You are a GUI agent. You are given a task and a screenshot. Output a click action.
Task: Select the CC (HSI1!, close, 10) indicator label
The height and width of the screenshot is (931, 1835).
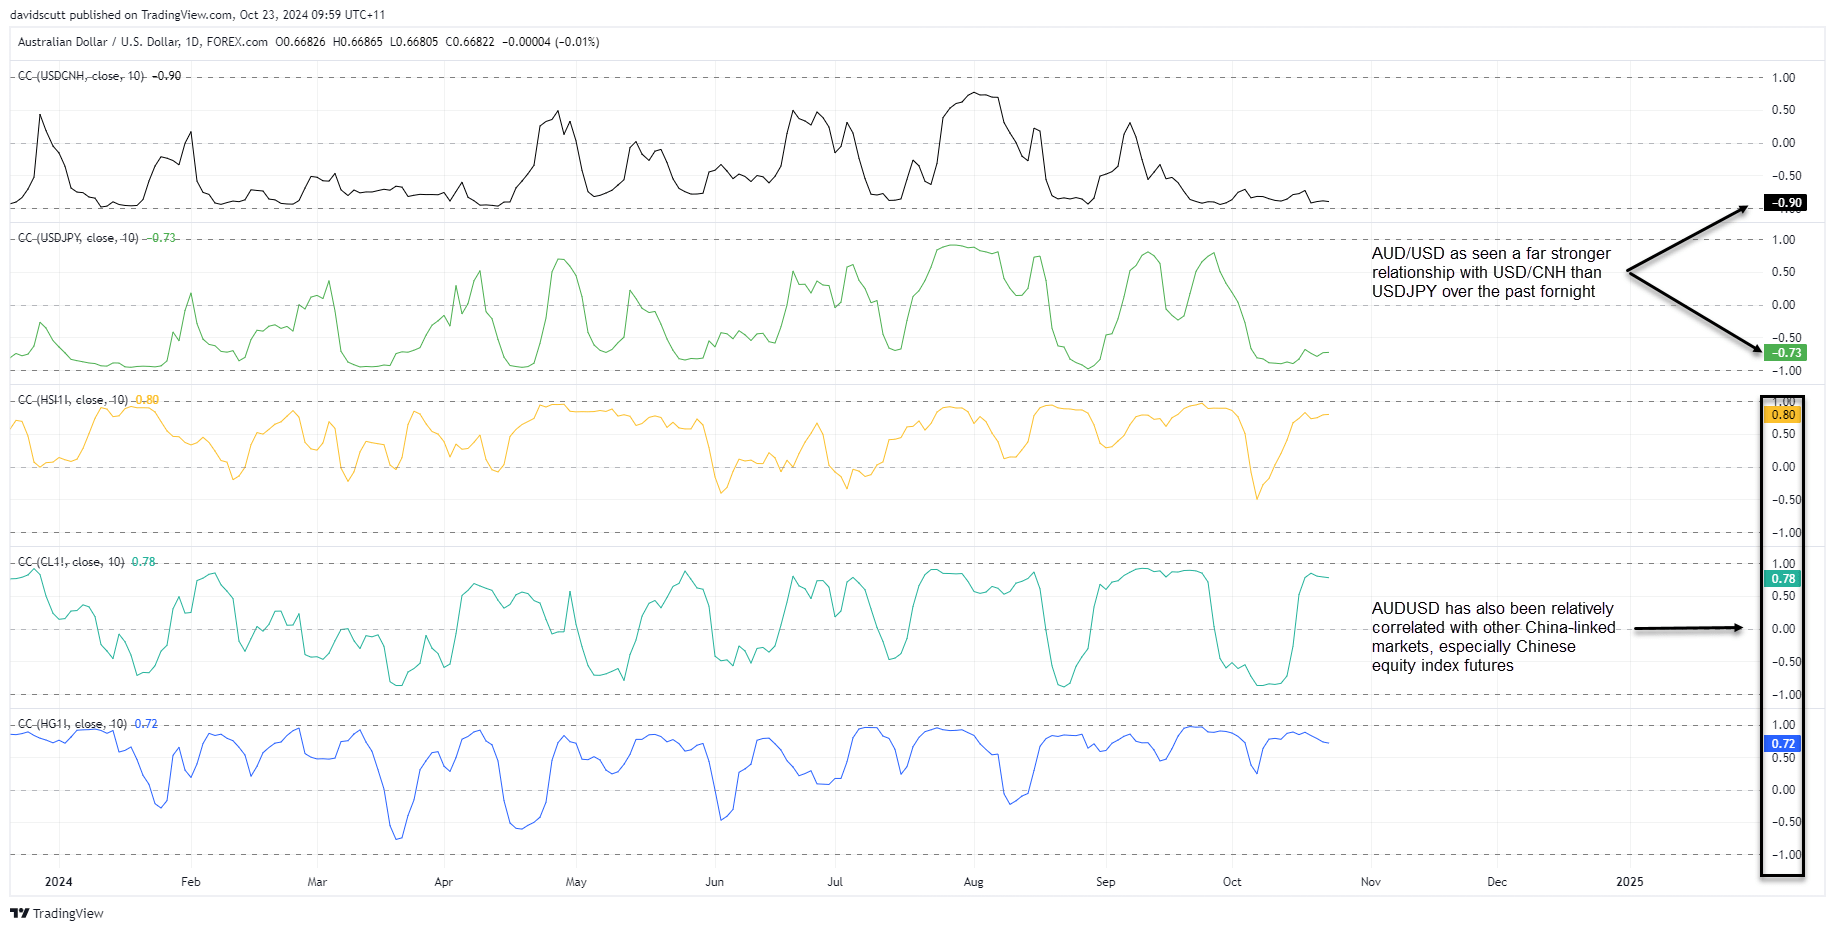73,400
